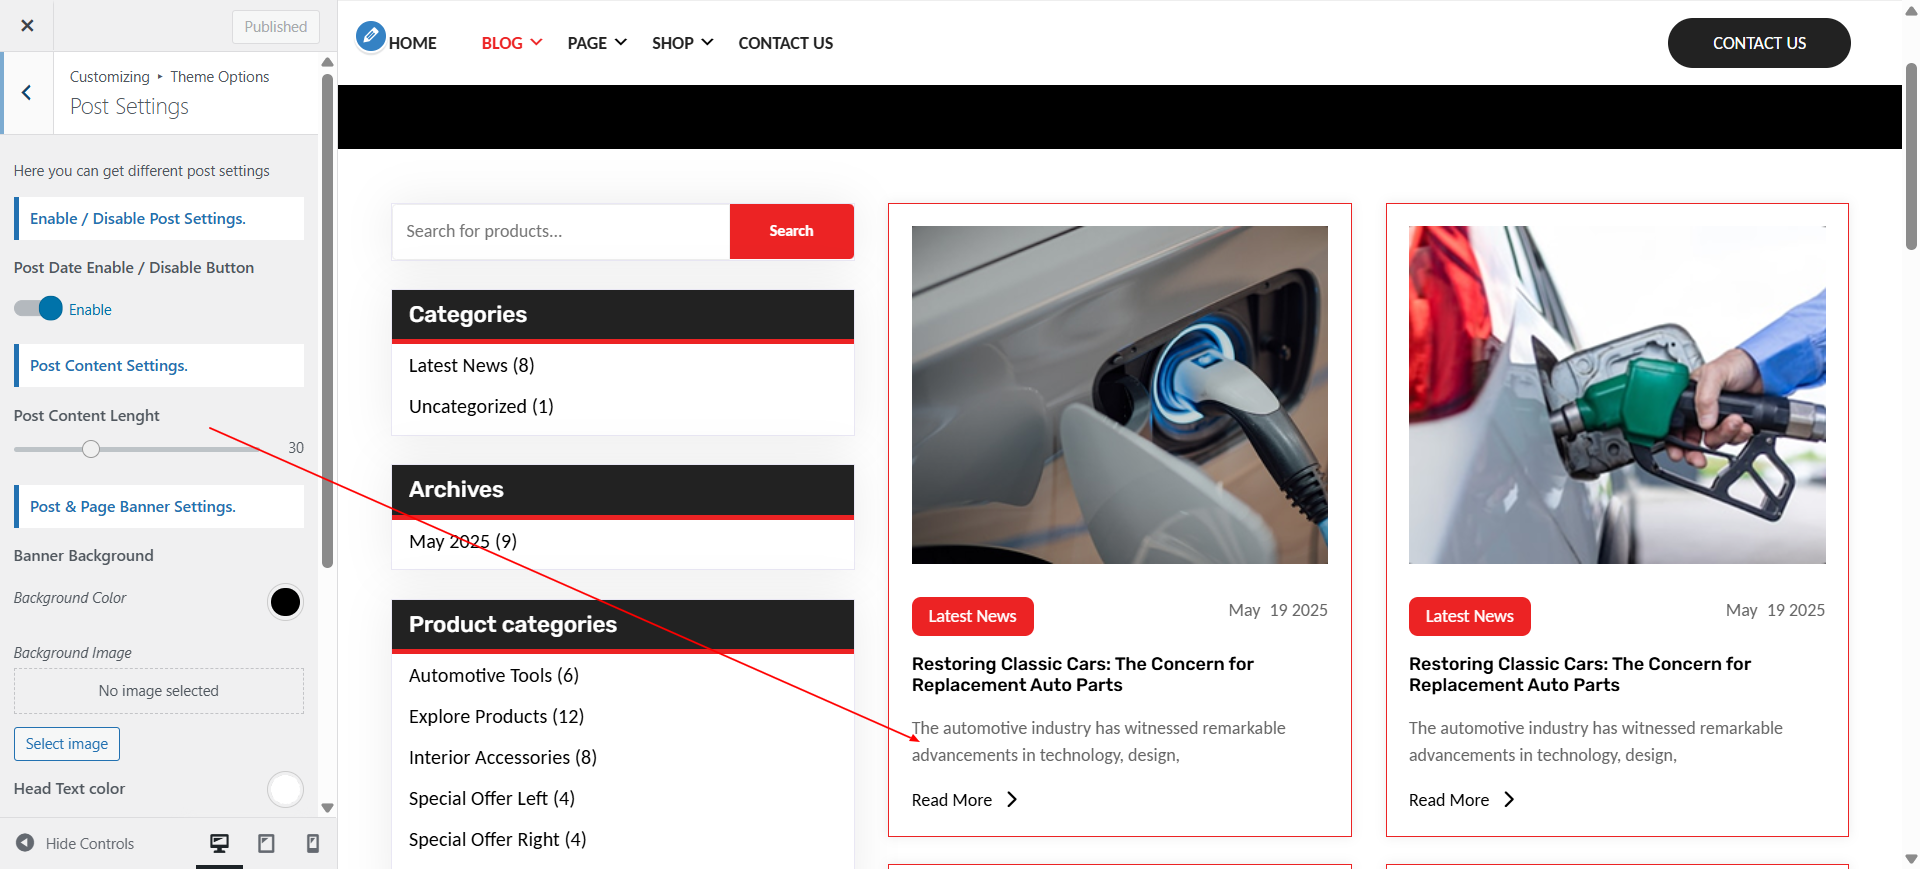Click the customizer scrollbar down arrow
Image resolution: width=1920 pixels, height=869 pixels.
pos(327,808)
